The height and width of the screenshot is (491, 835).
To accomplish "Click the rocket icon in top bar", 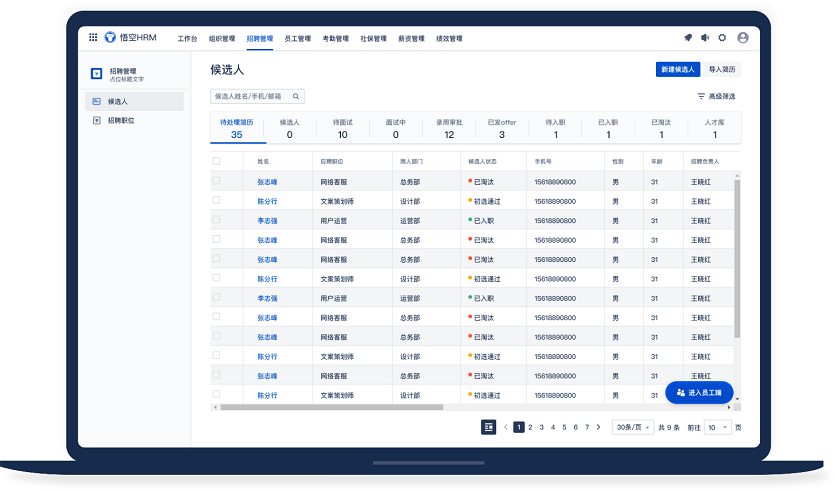I will (688, 38).
